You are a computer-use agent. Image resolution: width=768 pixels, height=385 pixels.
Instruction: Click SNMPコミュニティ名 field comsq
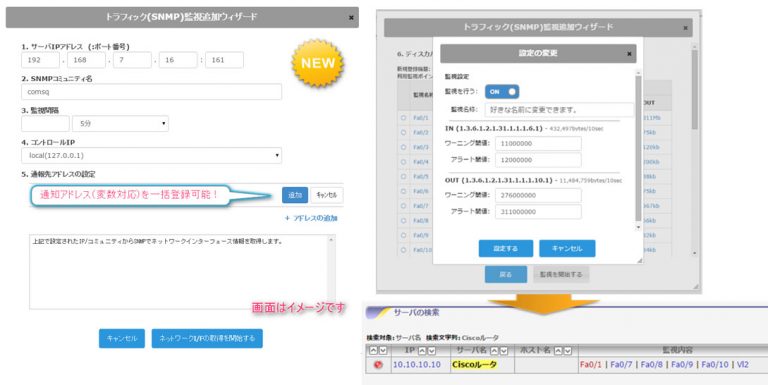point(151,92)
